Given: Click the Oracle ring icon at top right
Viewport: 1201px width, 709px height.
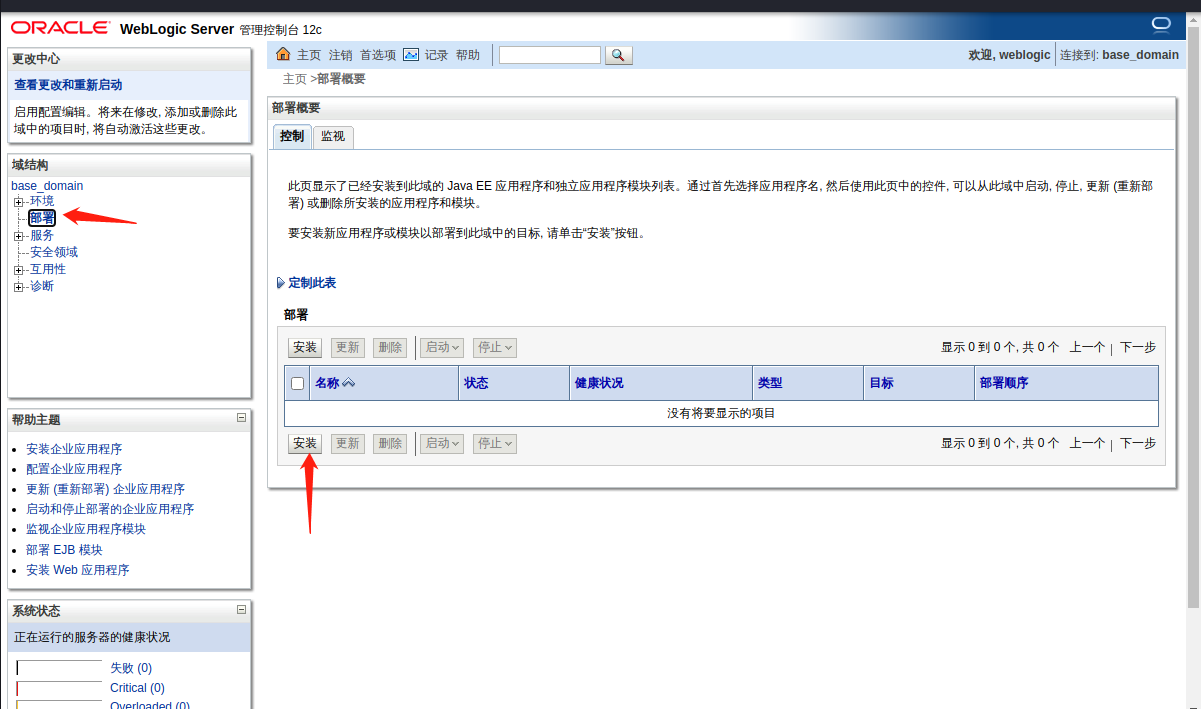Looking at the screenshot, I should [1161, 23].
